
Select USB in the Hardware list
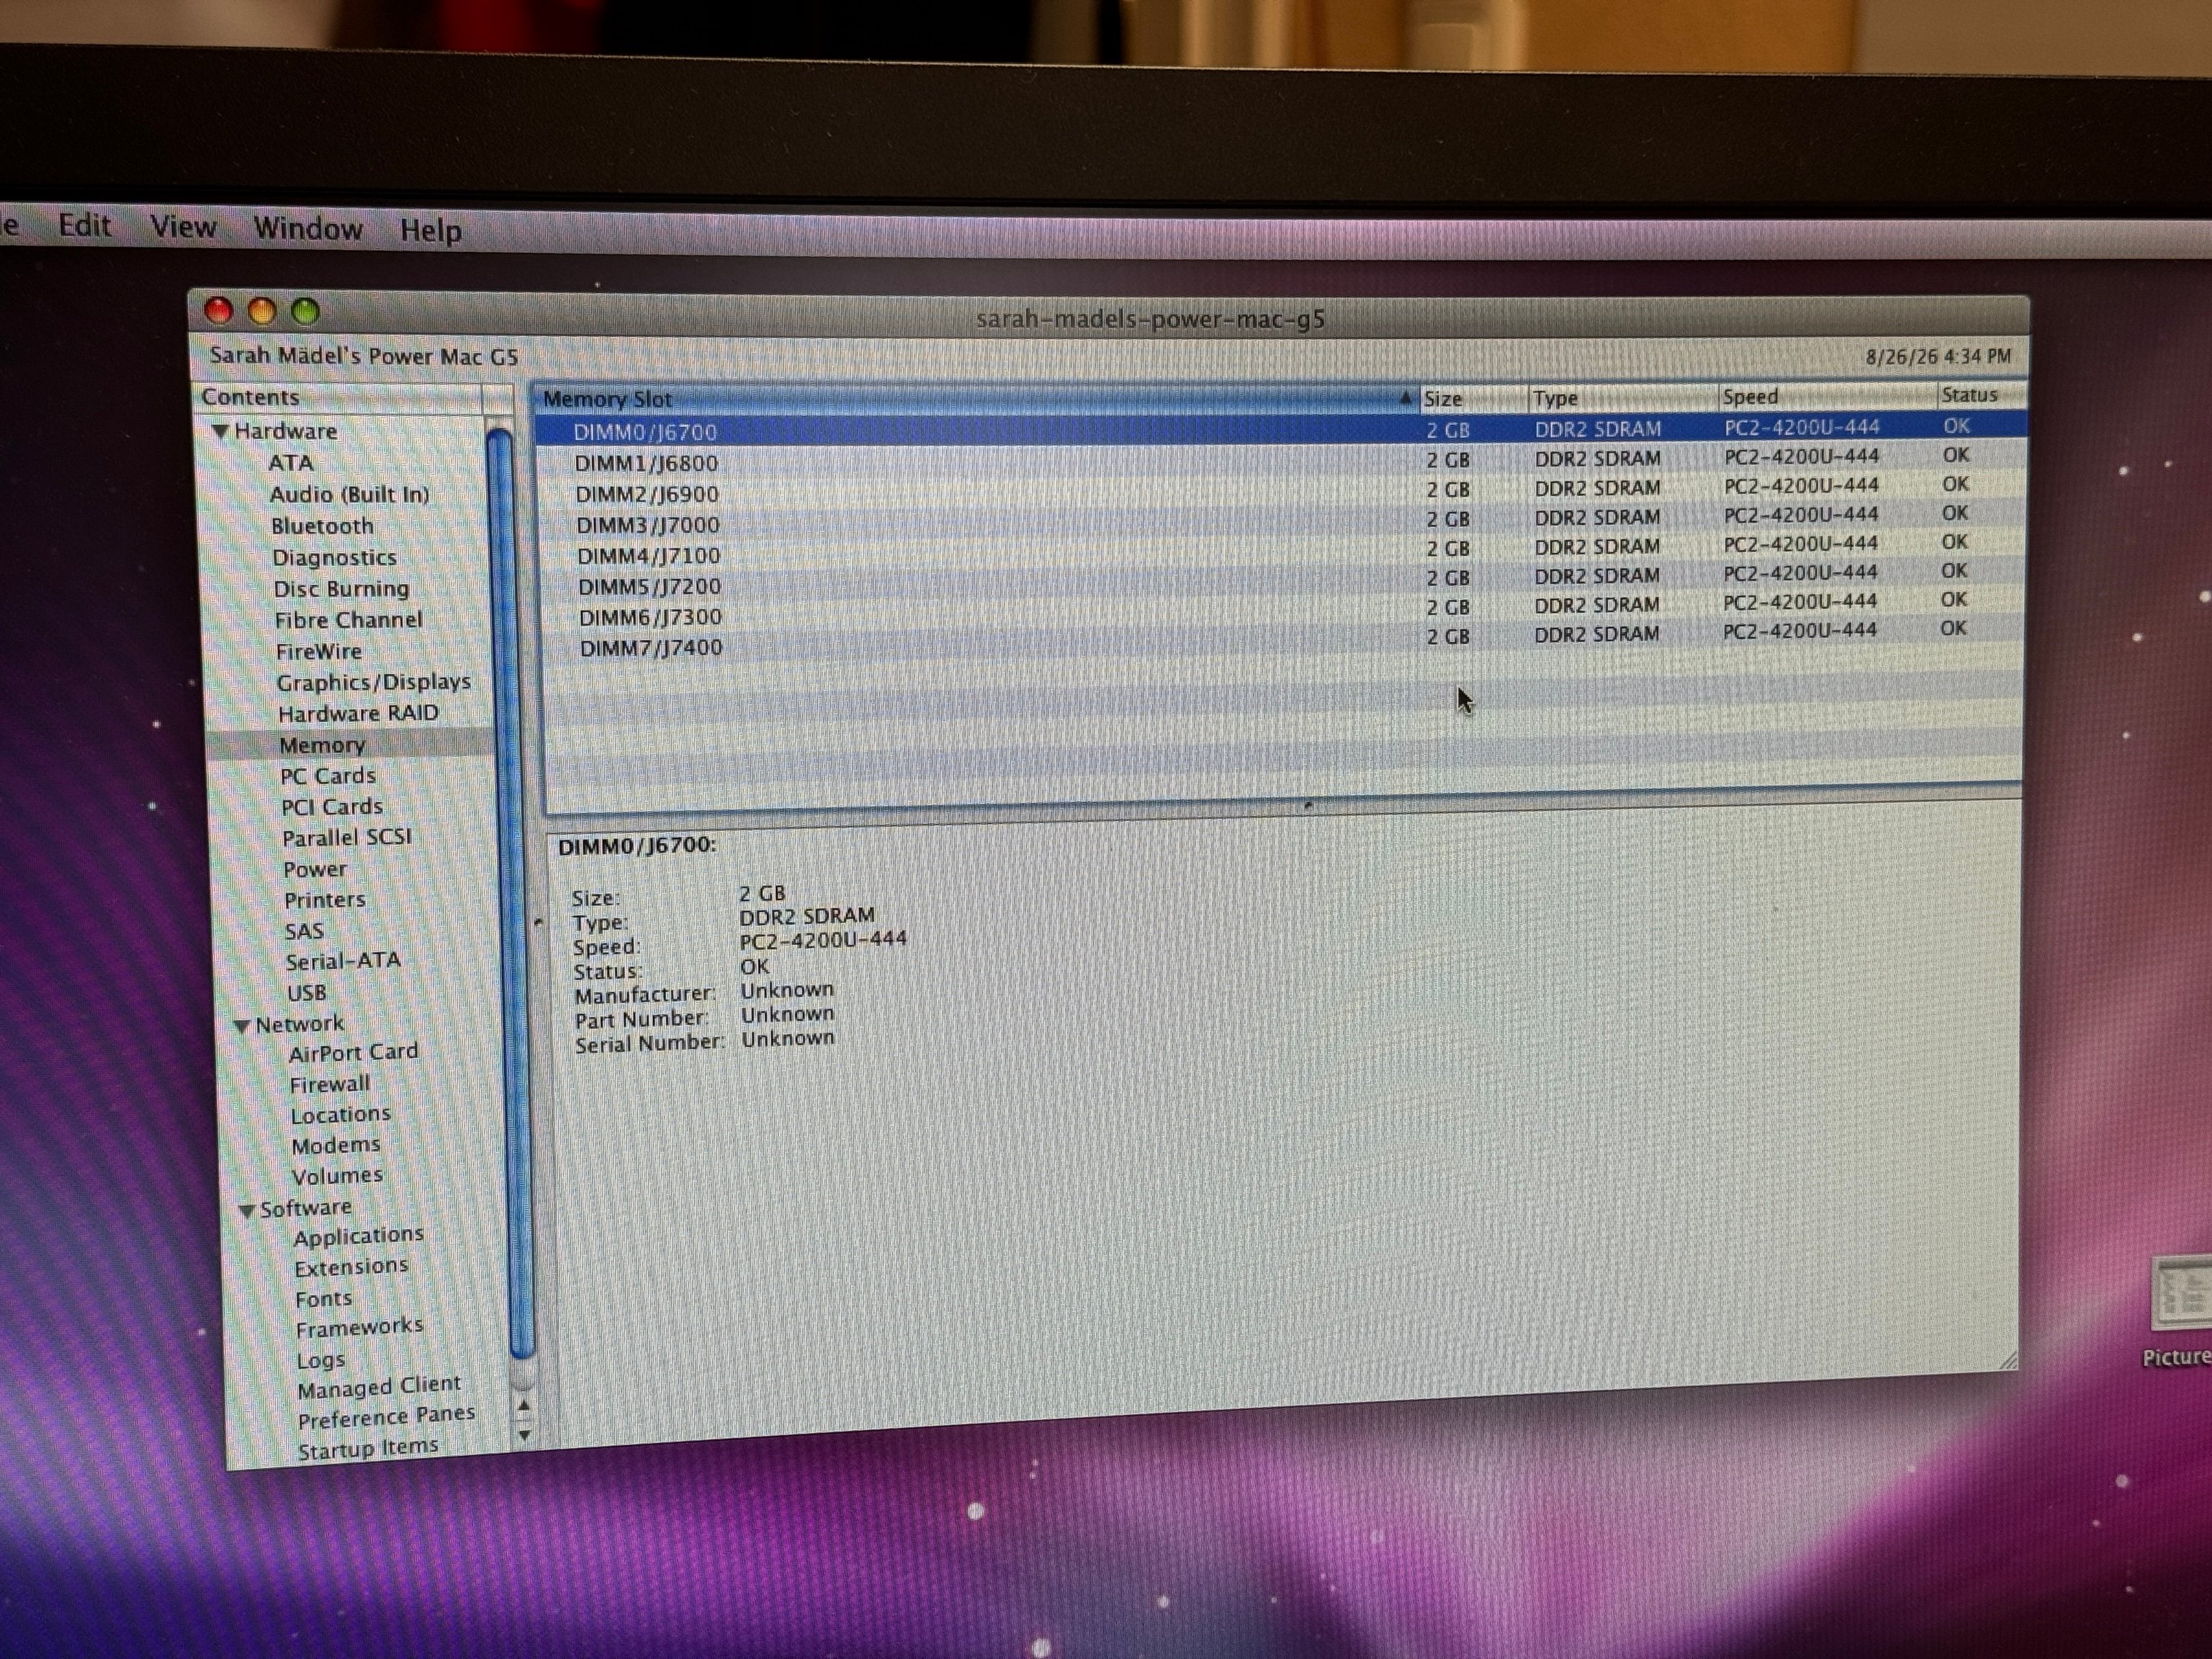306,993
